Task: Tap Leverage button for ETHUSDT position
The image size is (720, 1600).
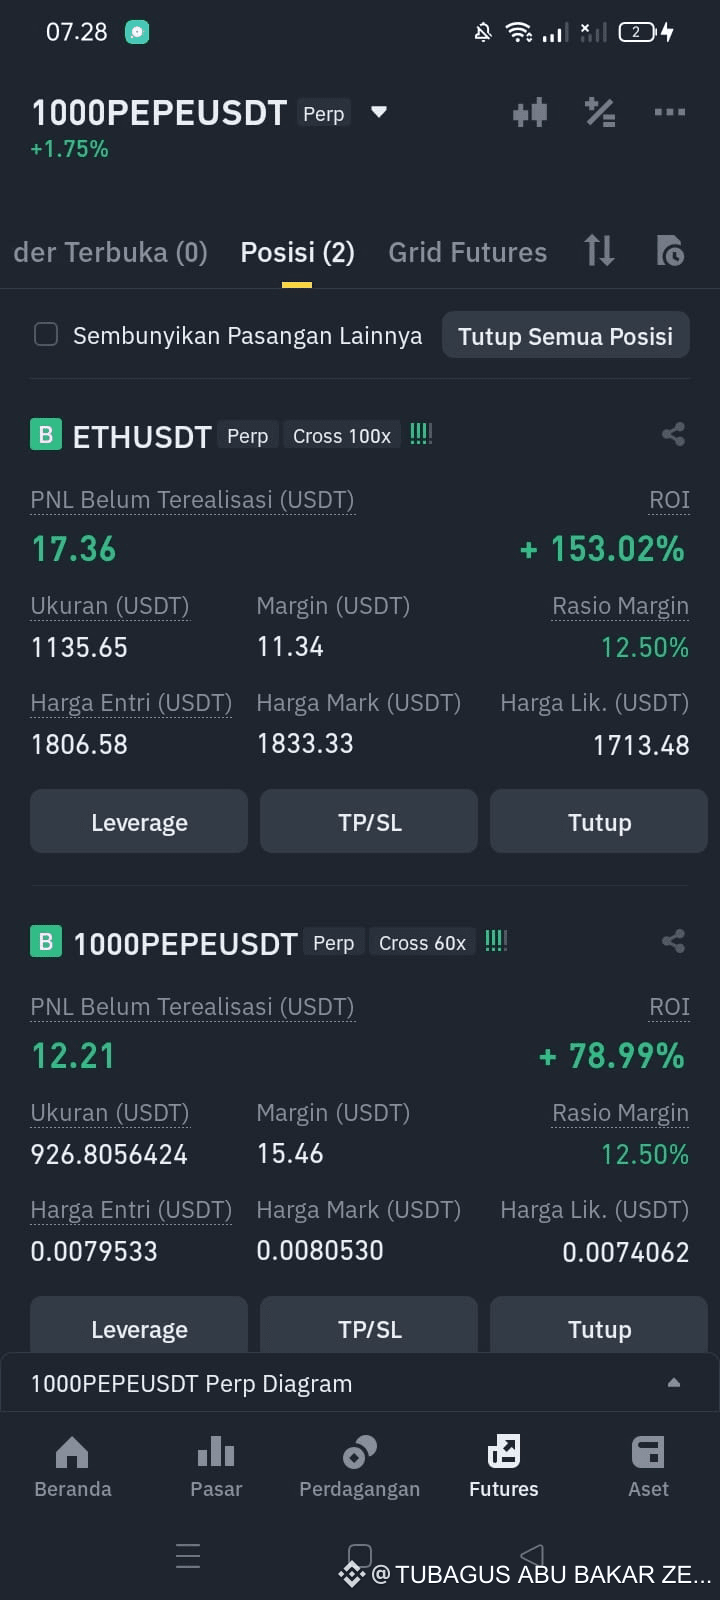Action: (x=139, y=822)
